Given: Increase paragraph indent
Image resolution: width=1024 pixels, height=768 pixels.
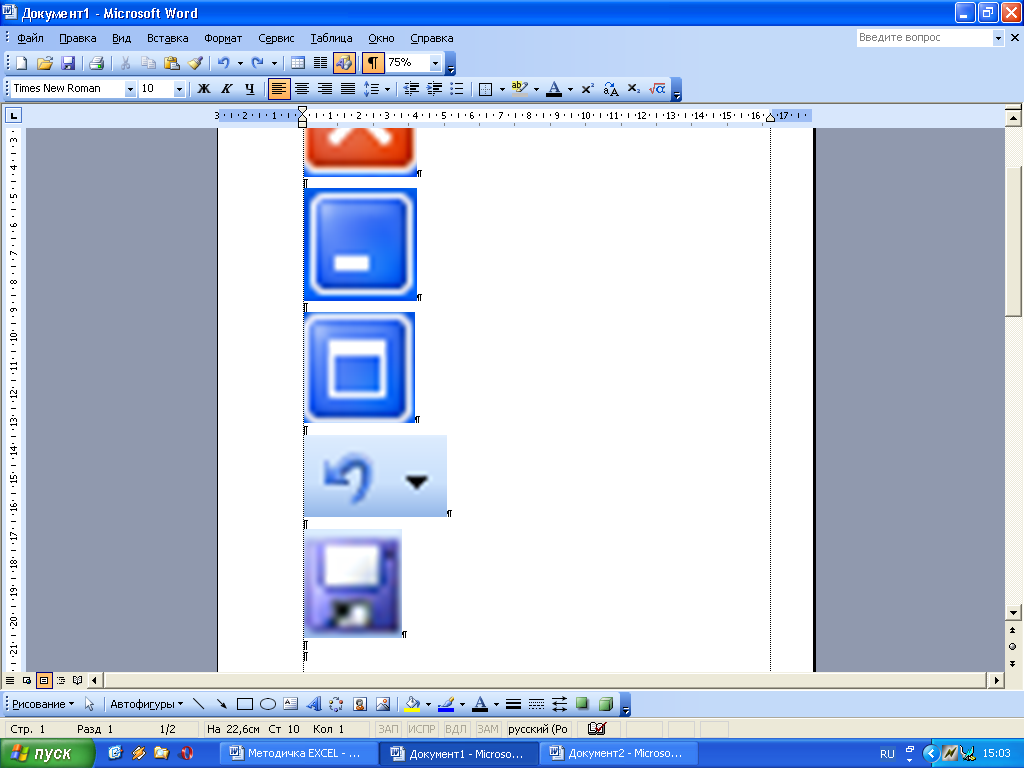Looking at the screenshot, I should click(434, 89).
